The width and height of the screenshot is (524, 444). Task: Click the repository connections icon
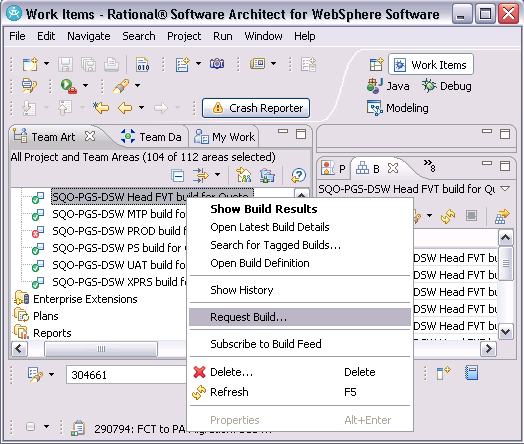click(x=267, y=175)
